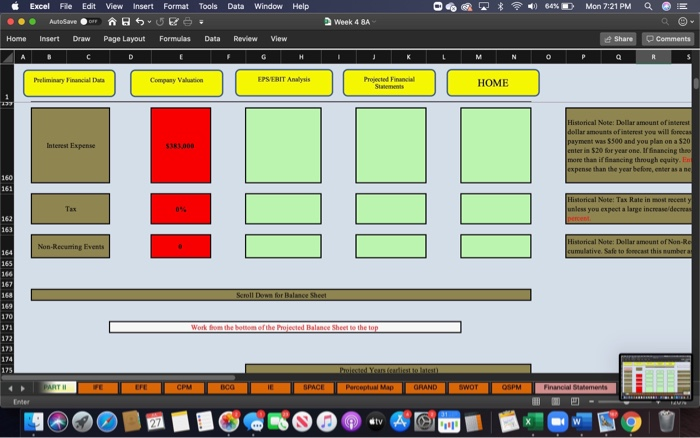
Task: Click the next sheet navigation arrow
Action: [x=22, y=388]
